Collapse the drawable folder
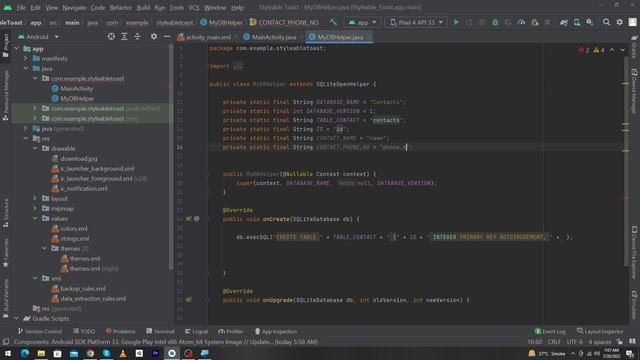The width and height of the screenshot is (640, 360). [x=36, y=149]
